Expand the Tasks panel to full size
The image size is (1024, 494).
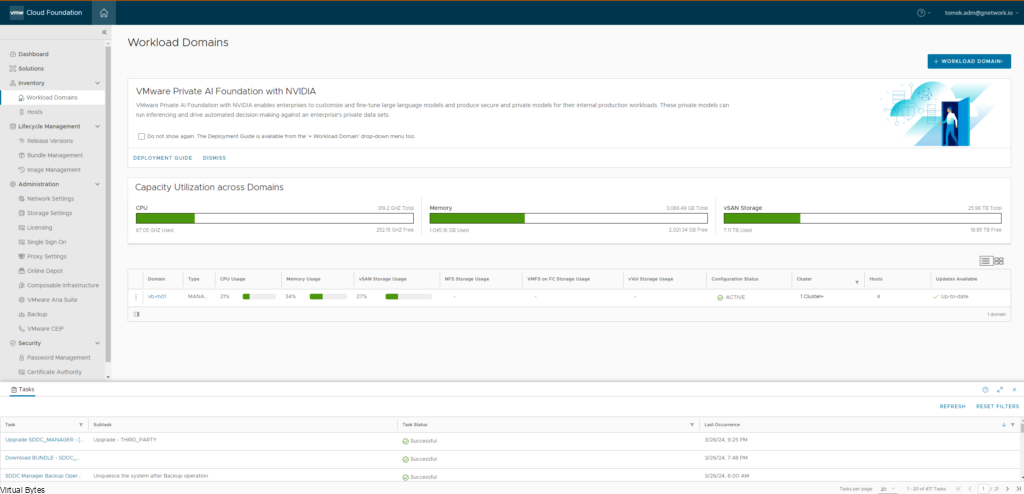click(x=999, y=389)
